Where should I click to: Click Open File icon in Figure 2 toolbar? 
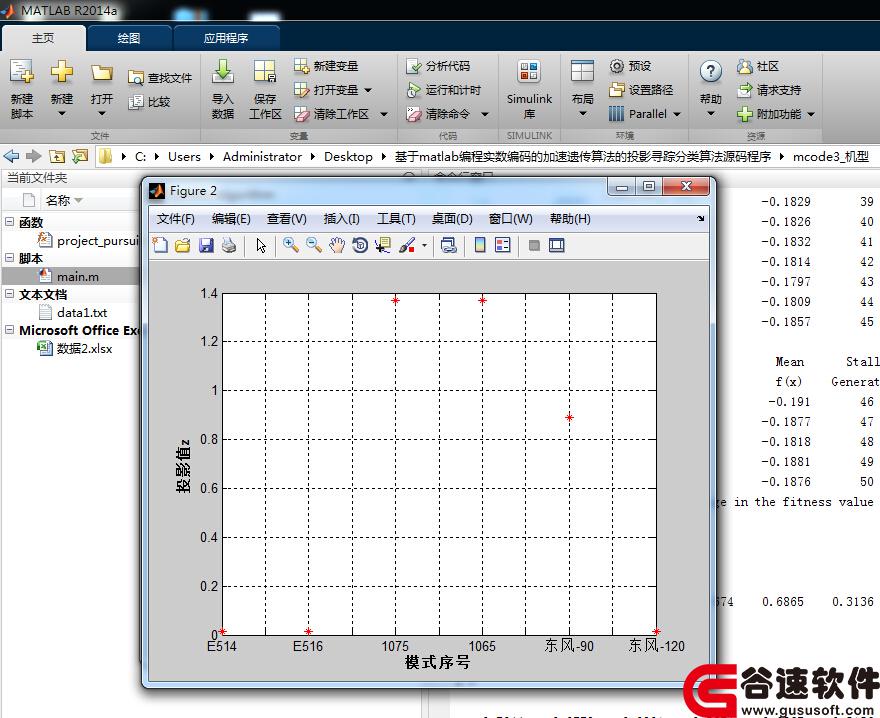click(183, 245)
